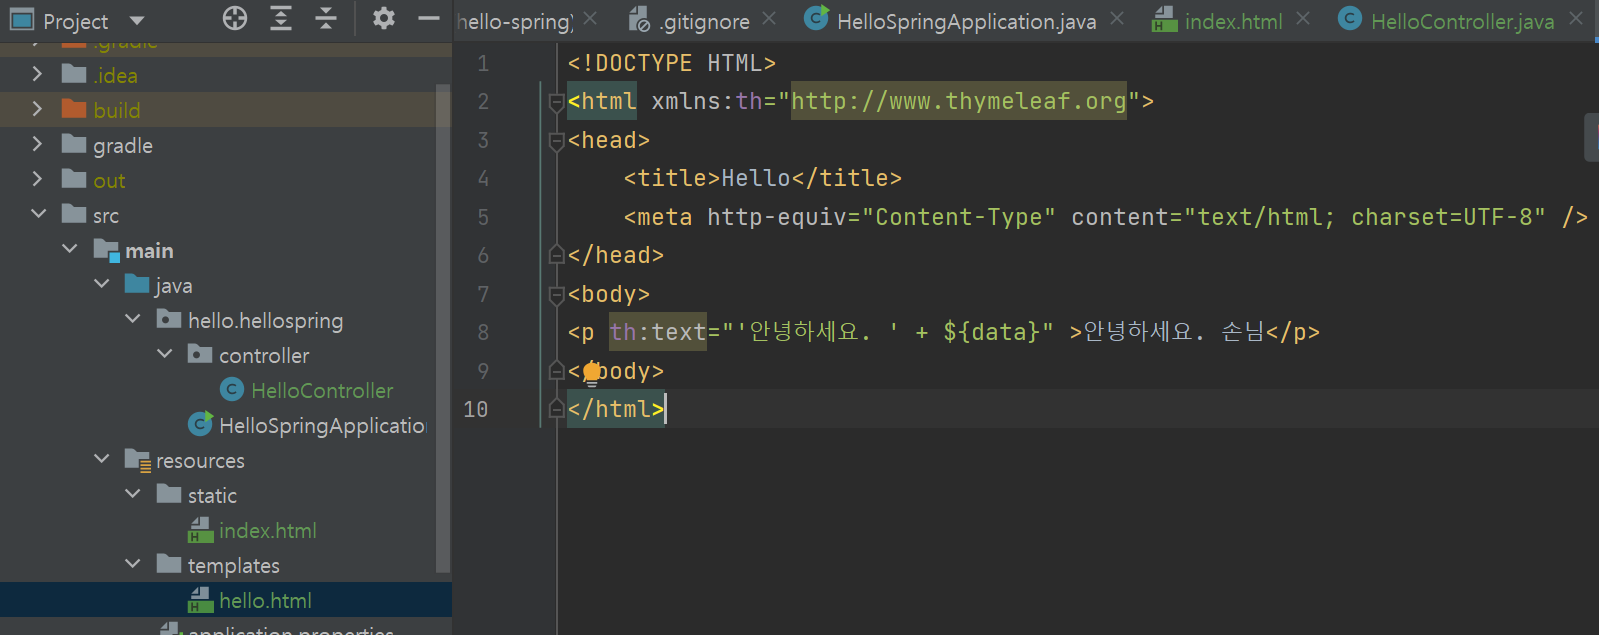This screenshot has height=635, width=1599.
Task: Select the .idea folder icon
Action: coord(74,74)
